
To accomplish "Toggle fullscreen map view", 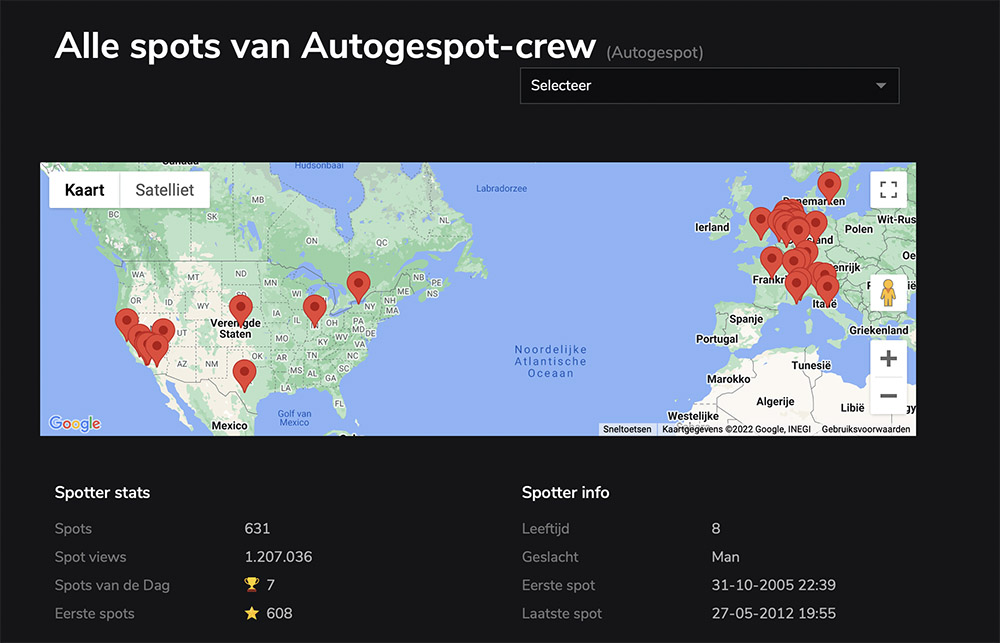I will 888,189.
